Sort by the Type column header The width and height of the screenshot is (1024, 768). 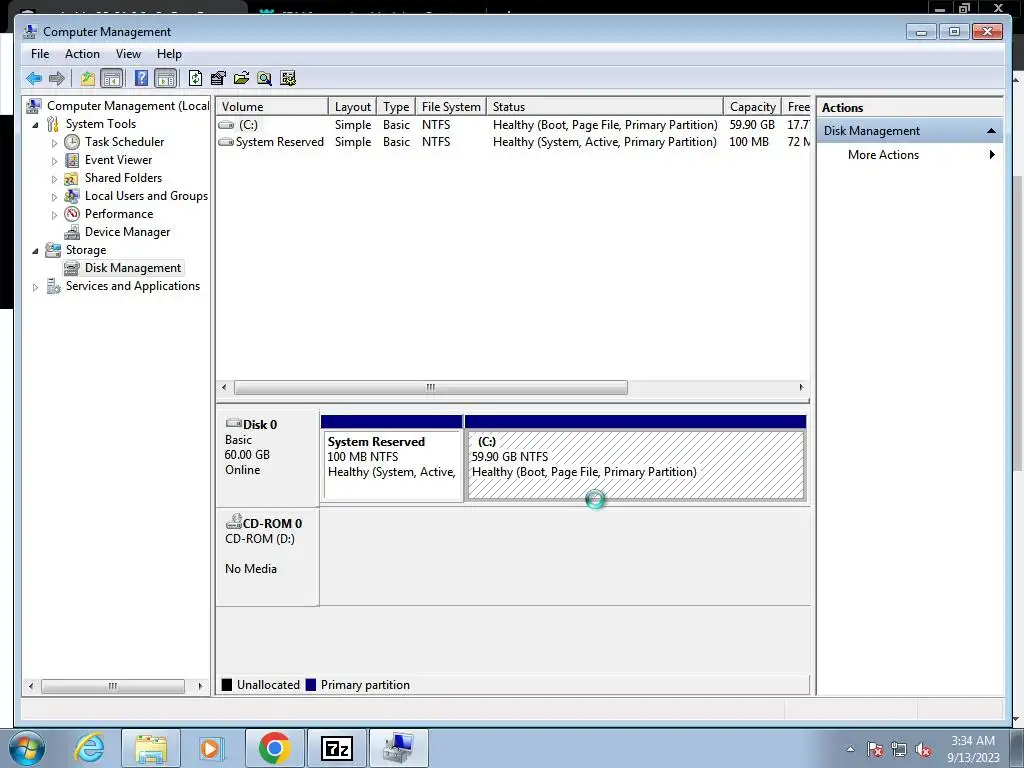tap(396, 106)
